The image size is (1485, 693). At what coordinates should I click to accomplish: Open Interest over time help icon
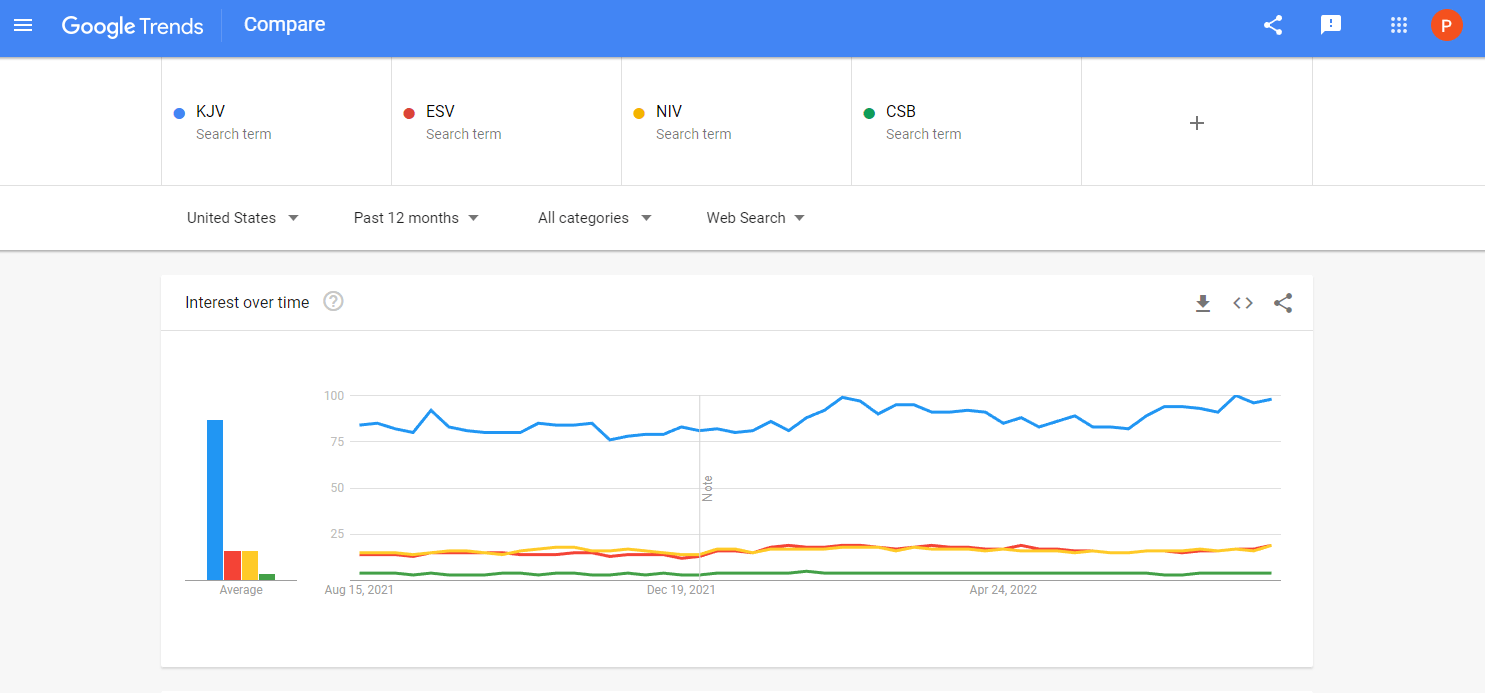(334, 302)
